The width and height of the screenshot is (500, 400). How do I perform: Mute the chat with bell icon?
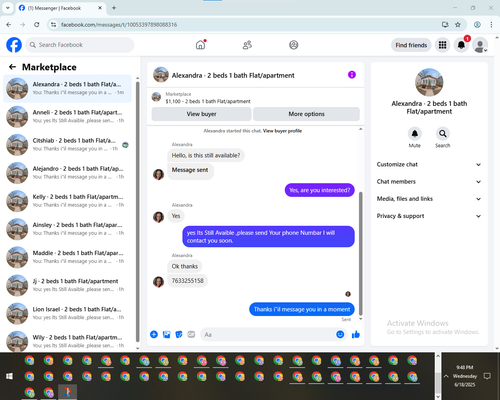click(414, 134)
